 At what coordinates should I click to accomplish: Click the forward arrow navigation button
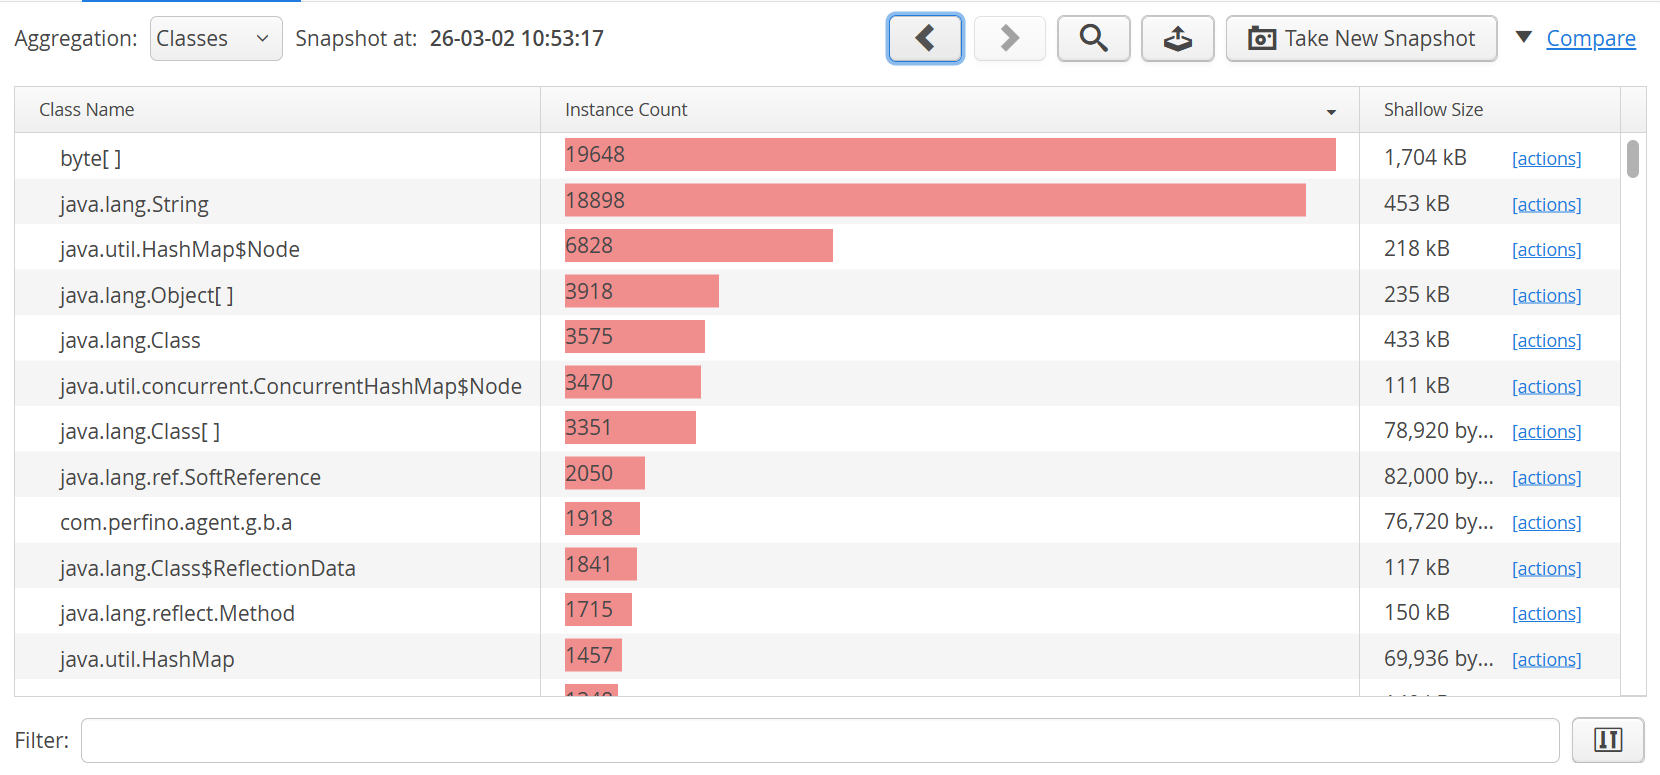1009,39
